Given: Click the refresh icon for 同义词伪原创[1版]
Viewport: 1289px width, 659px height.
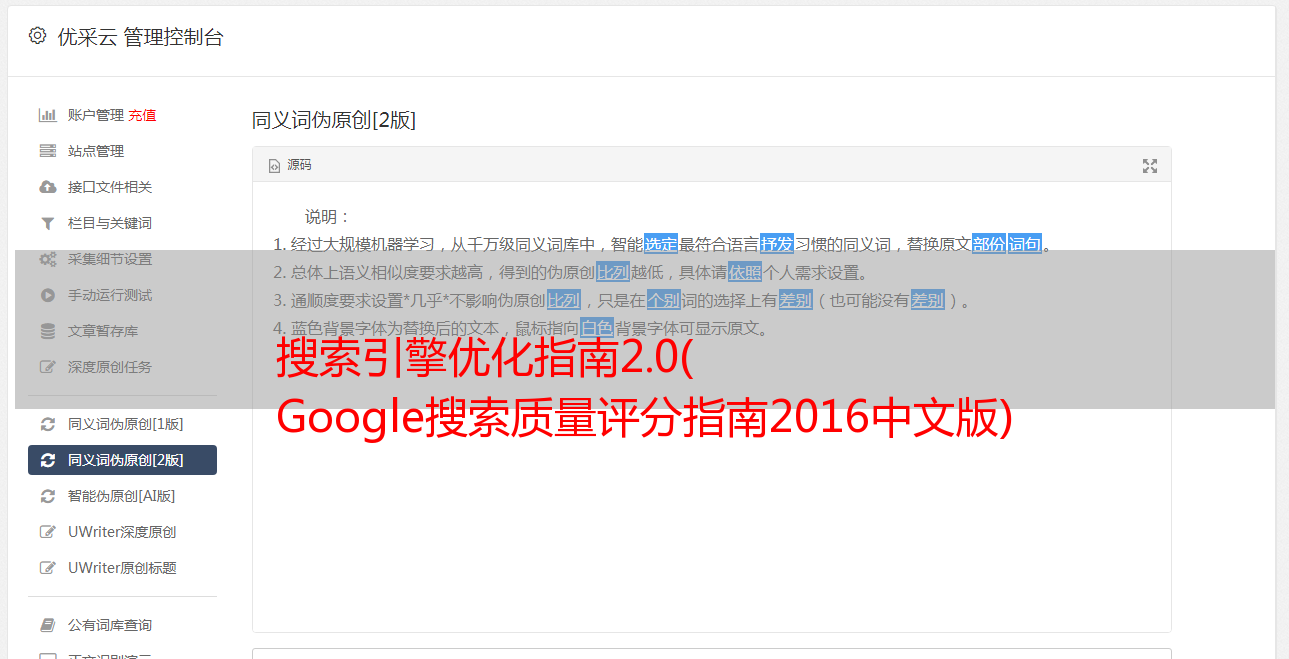Looking at the screenshot, I should click(x=47, y=424).
